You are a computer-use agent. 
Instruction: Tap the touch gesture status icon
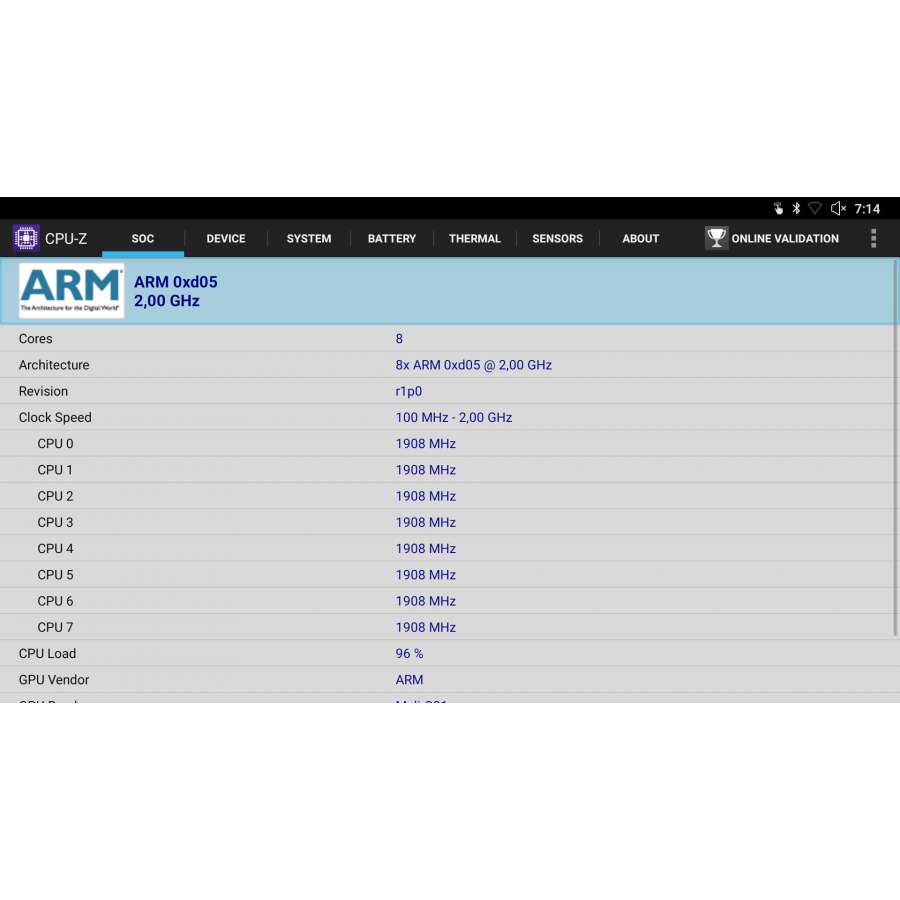778,208
